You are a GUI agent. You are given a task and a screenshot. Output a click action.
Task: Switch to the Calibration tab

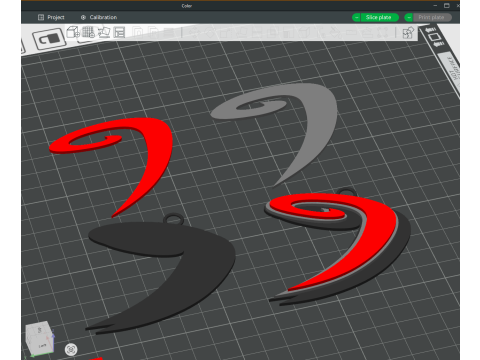click(x=99, y=17)
